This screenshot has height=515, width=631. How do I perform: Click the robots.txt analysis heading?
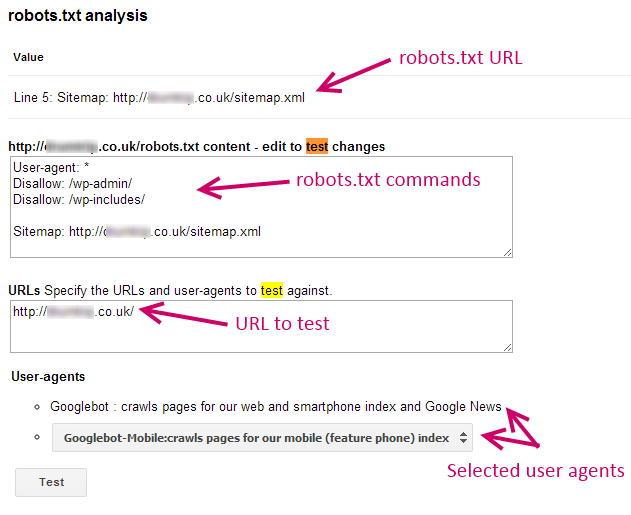(x=78, y=16)
